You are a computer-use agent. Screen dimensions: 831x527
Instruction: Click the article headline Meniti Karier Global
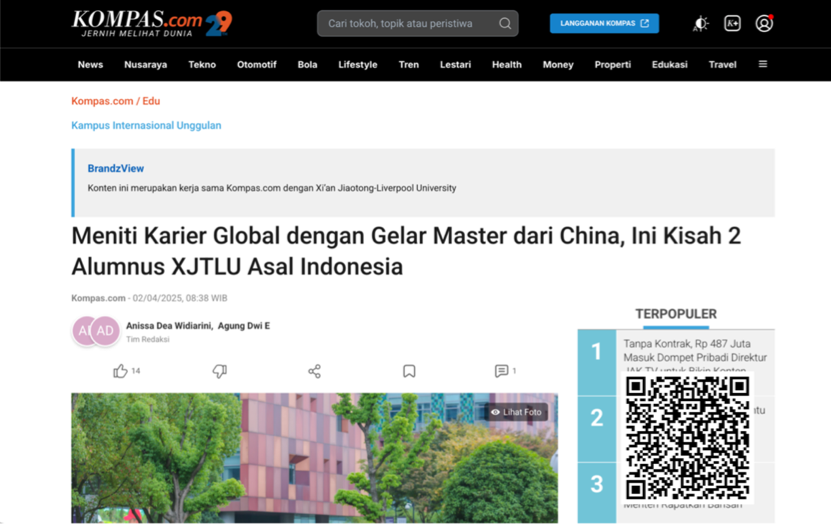406,251
